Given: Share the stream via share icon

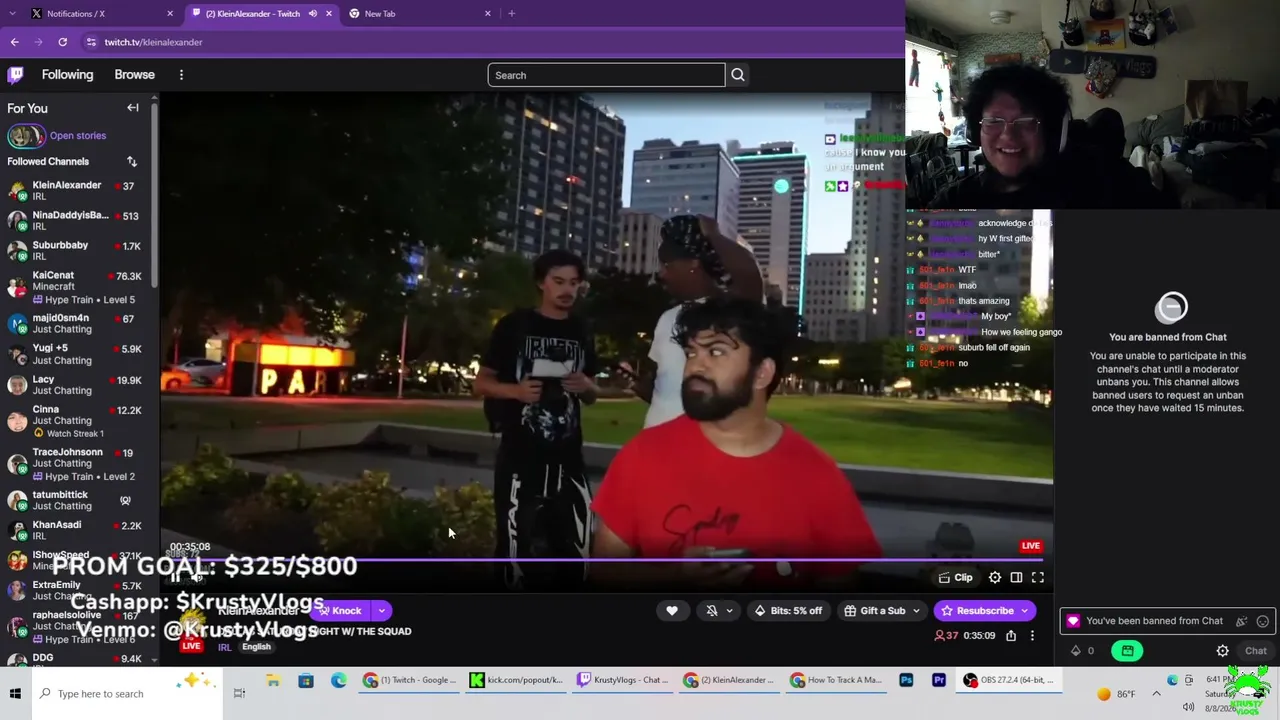Looking at the screenshot, I should (x=1011, y=636).
